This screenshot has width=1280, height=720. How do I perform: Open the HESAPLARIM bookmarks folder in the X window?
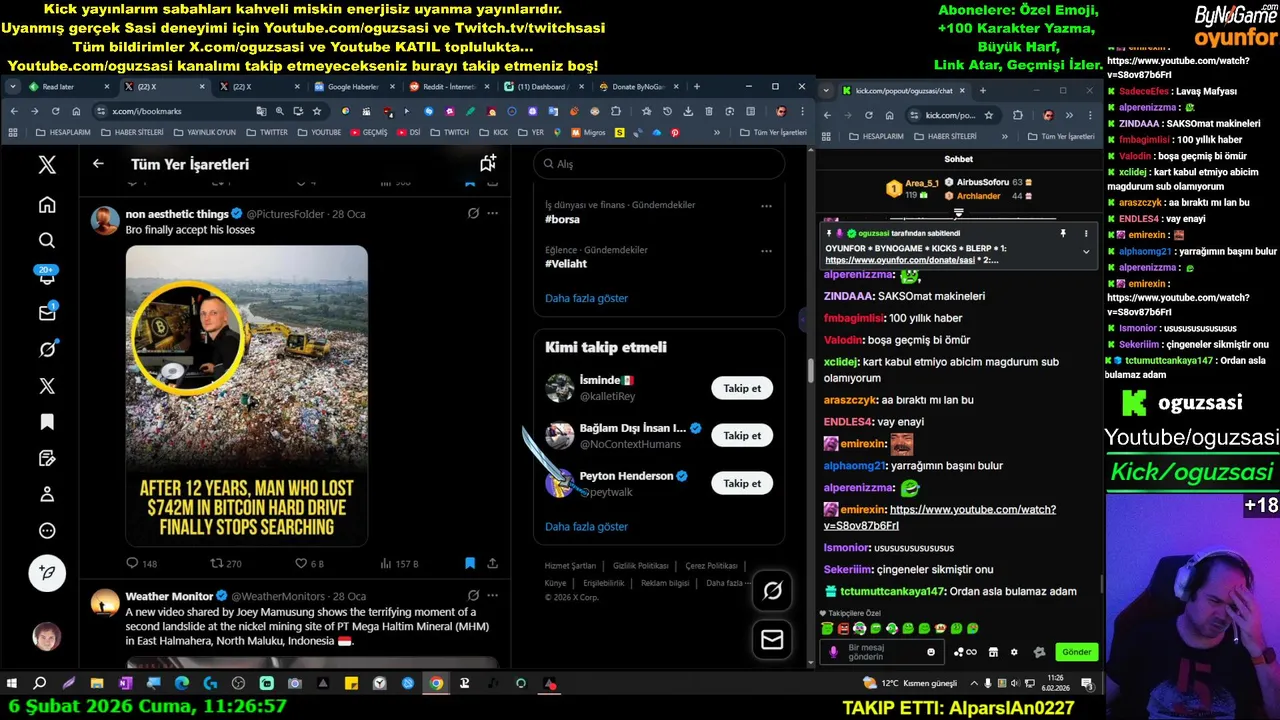coord(61,132)
